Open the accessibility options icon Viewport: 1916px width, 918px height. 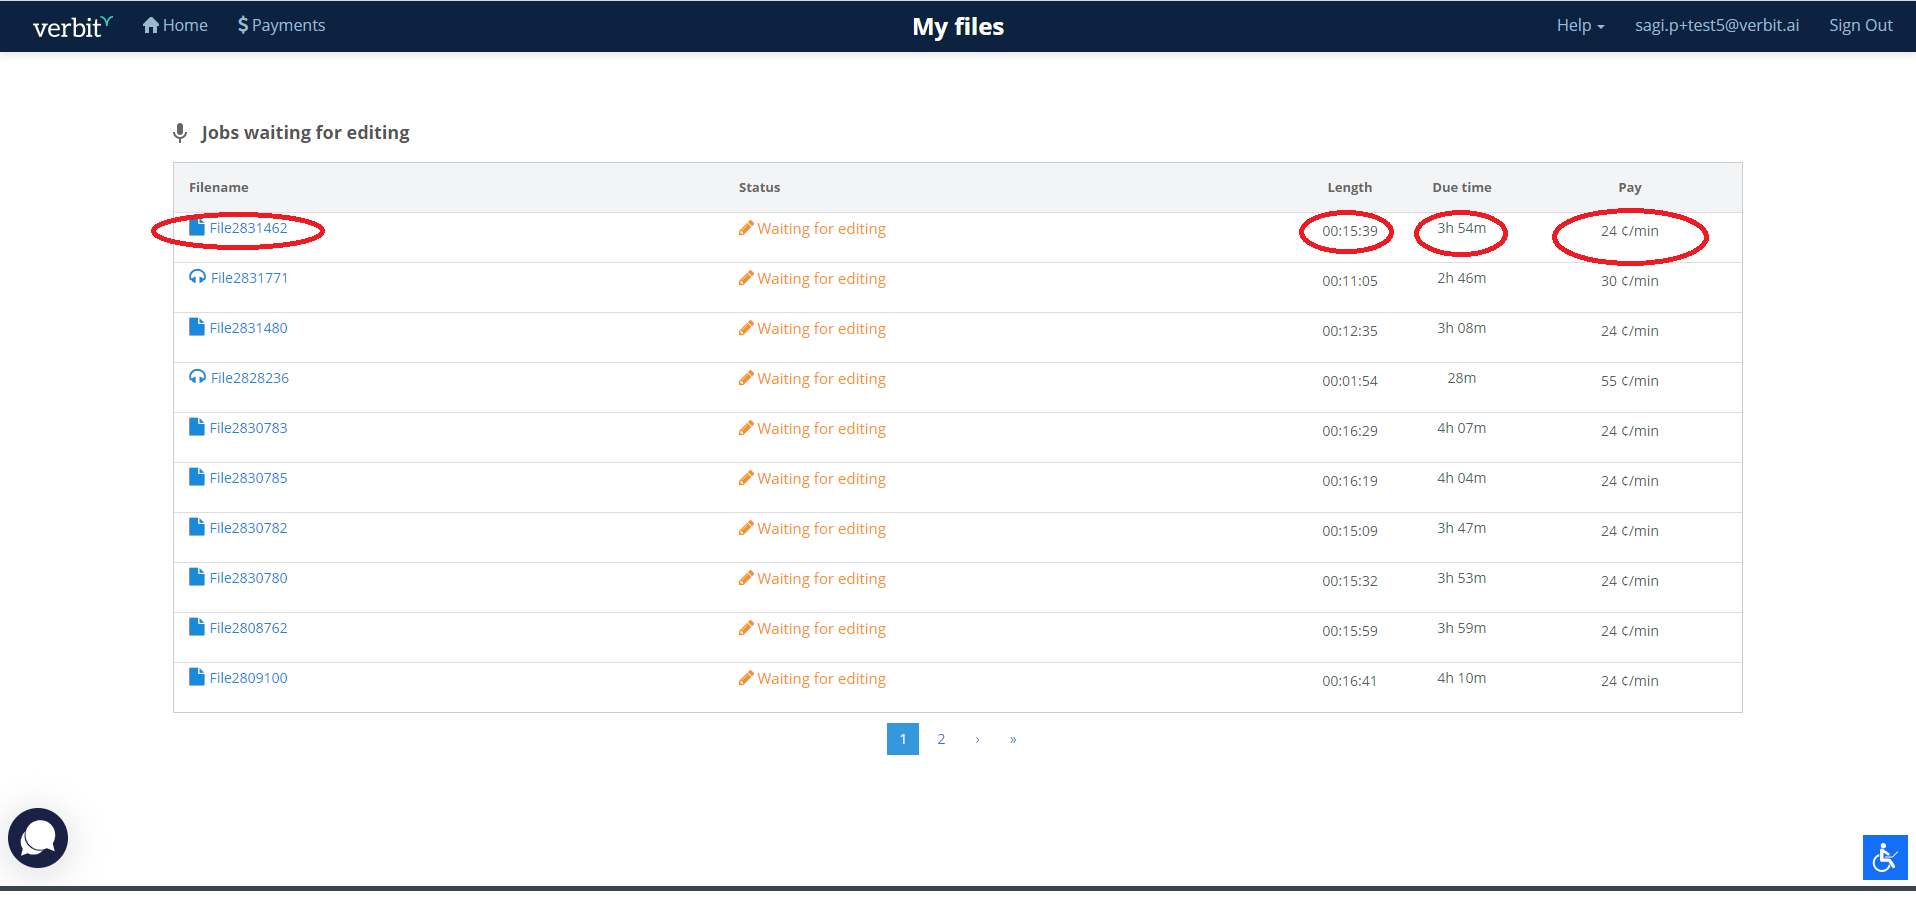point(1884,856)
